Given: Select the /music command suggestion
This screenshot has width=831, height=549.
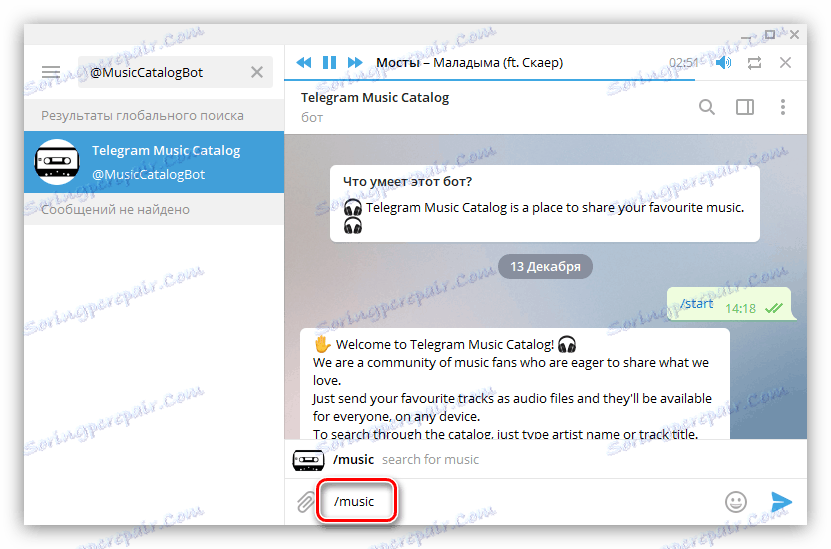Looking at the screenshot, I should tap(545, 459).
